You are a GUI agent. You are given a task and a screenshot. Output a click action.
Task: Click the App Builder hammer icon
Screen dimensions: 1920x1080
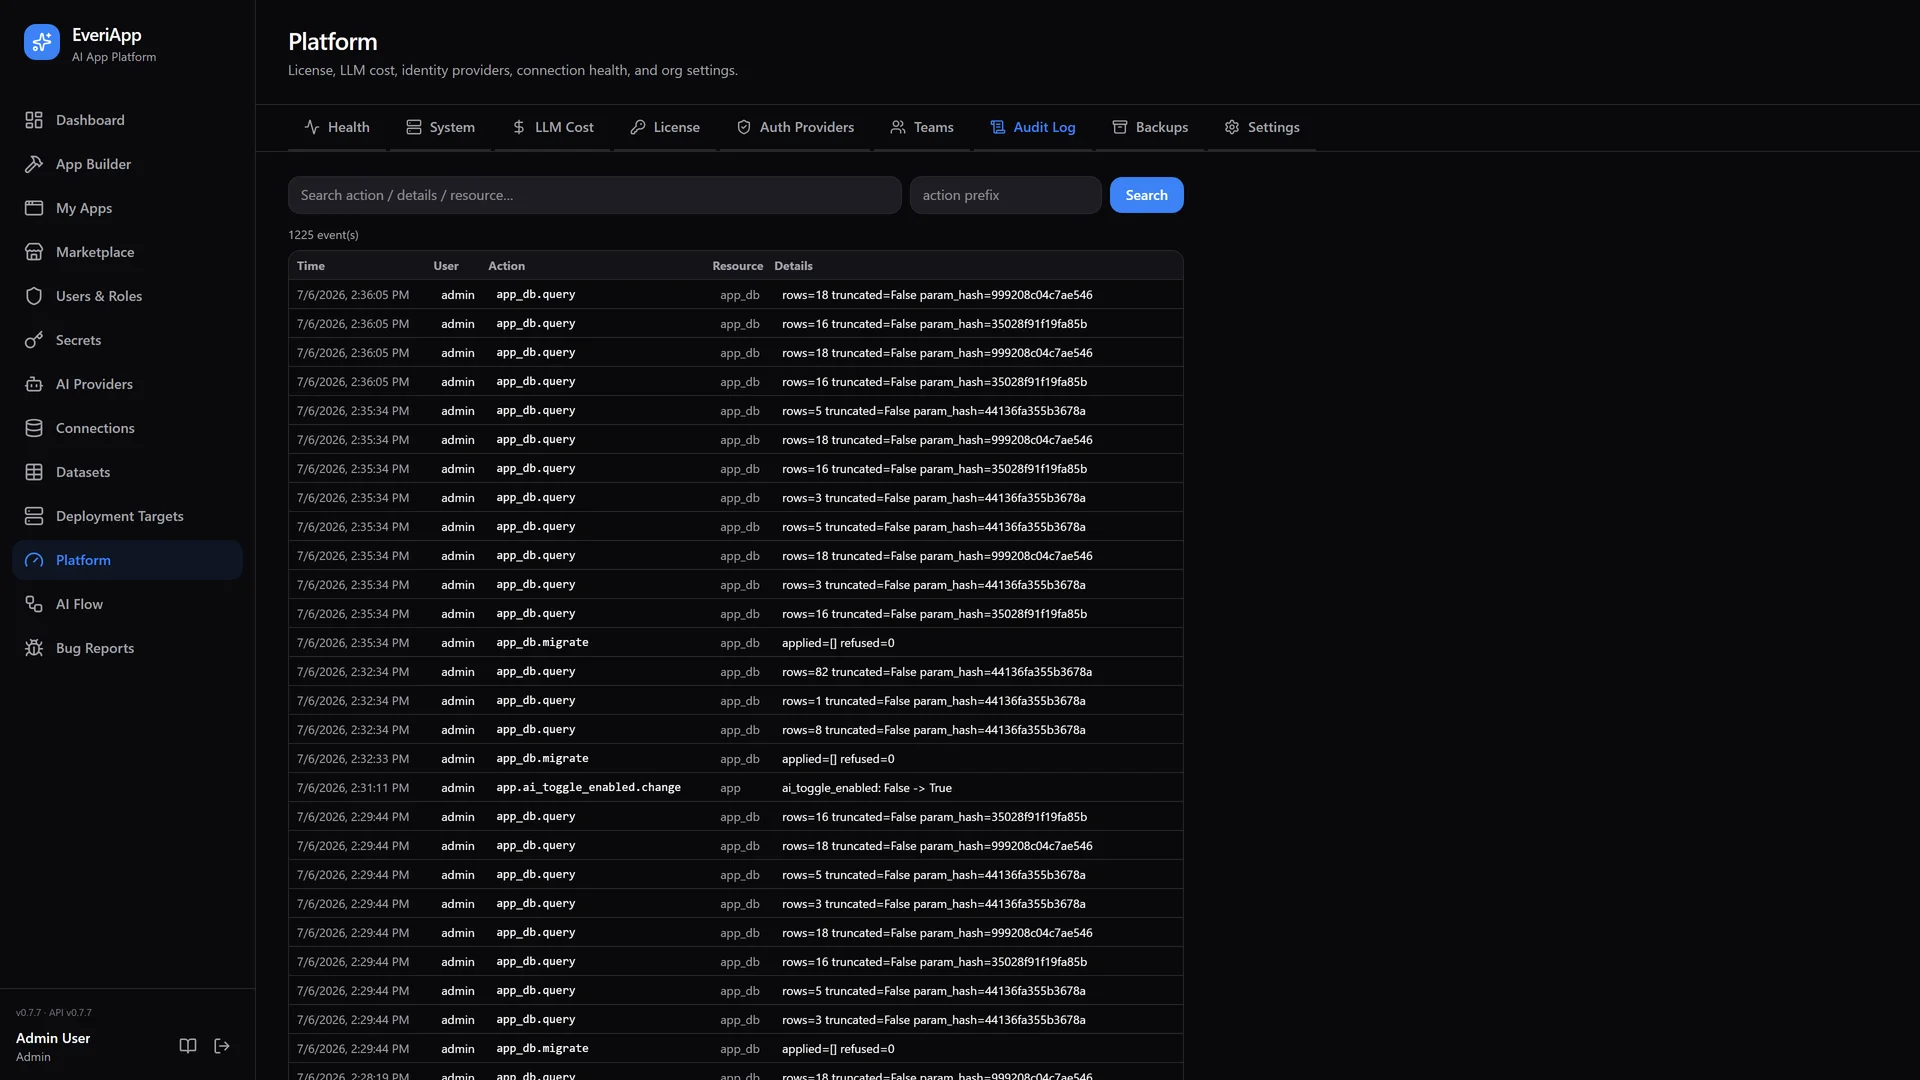point(34,164)
